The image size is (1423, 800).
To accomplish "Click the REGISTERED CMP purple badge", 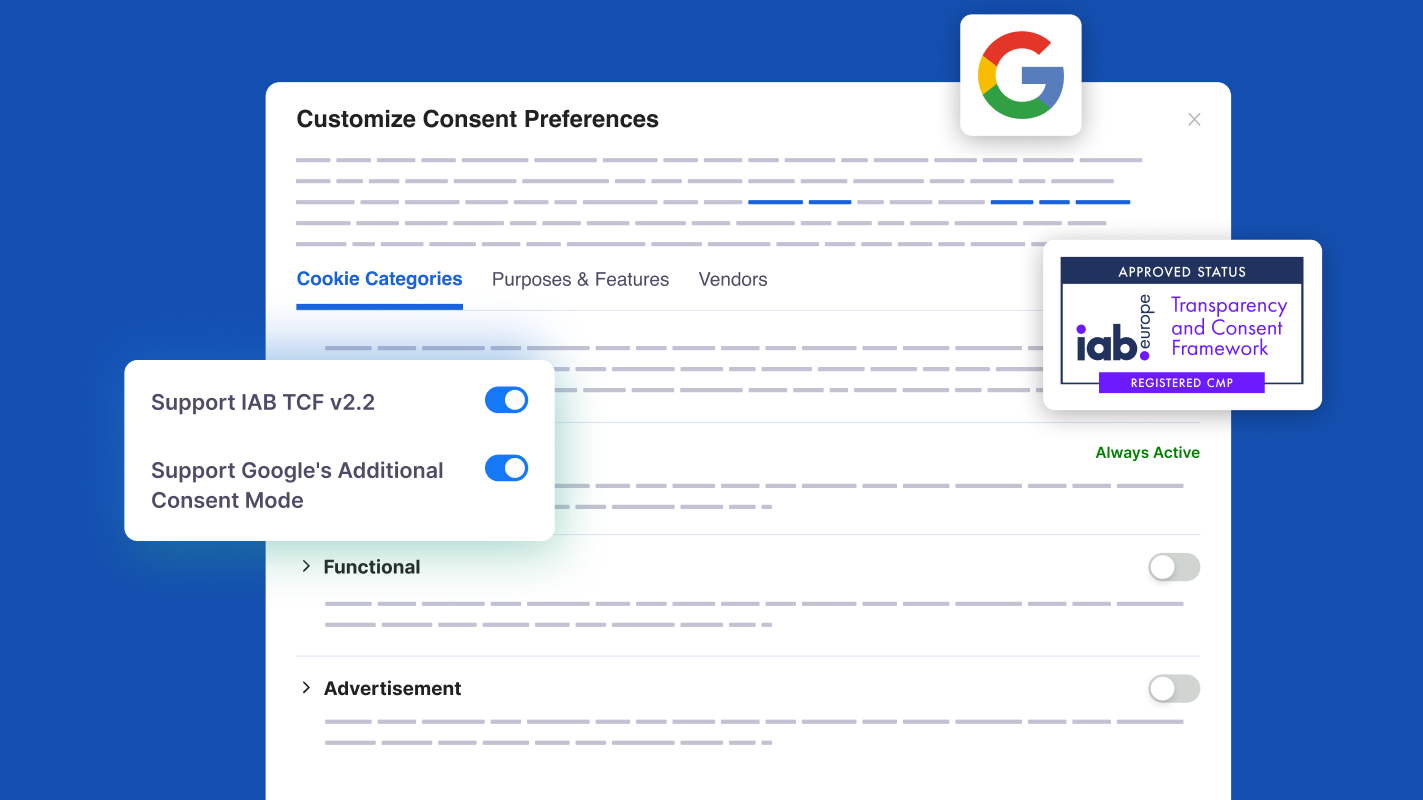I will coord(1182,382).
